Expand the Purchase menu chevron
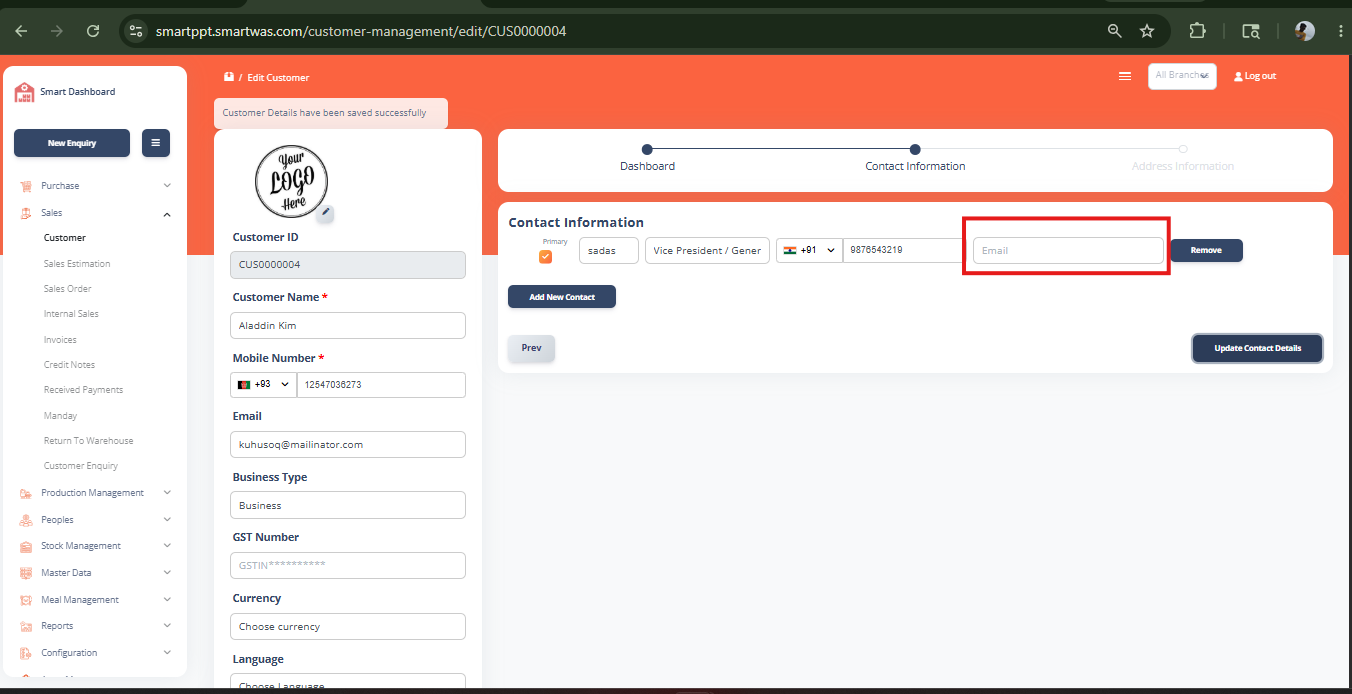This screenshot has height=694, width=1352. pos(167,186)
